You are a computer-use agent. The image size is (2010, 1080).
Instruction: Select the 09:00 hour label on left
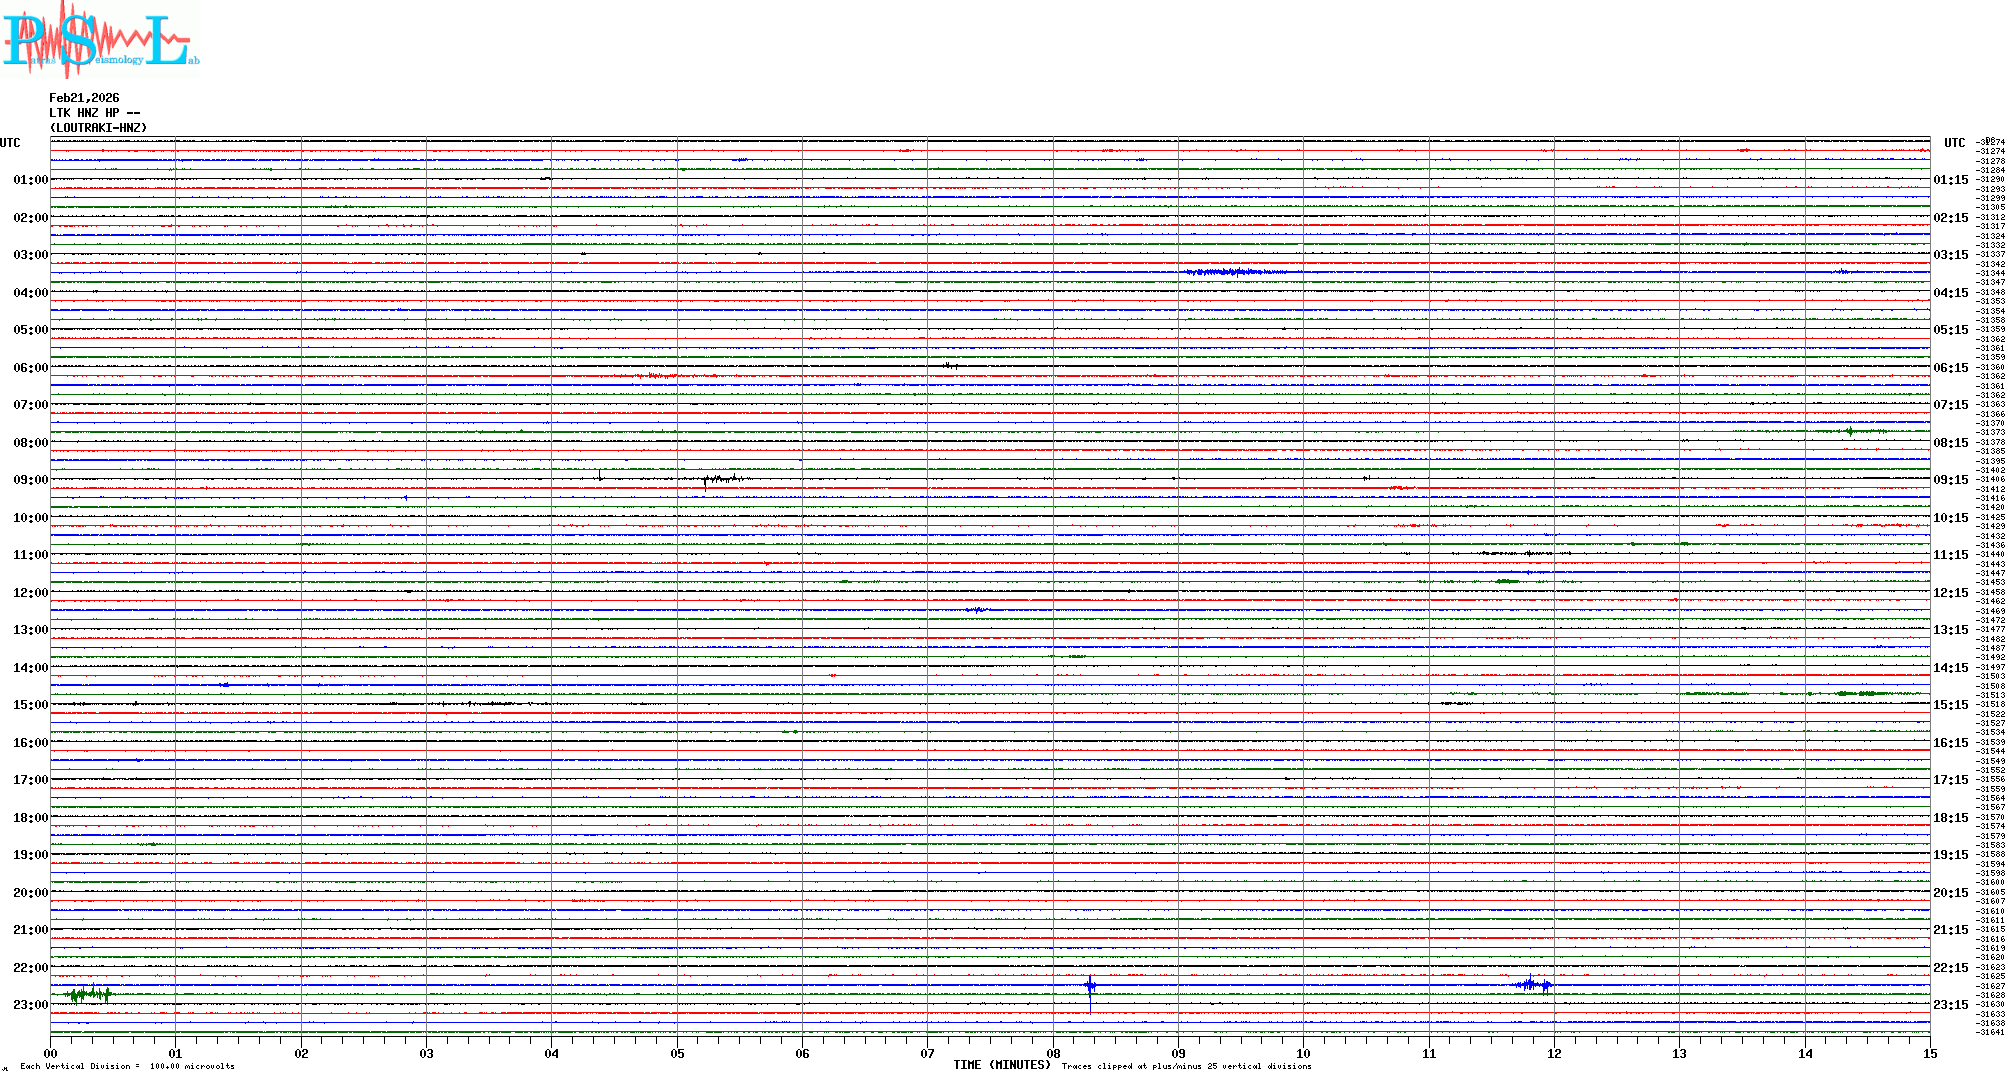tap(30, 480)
